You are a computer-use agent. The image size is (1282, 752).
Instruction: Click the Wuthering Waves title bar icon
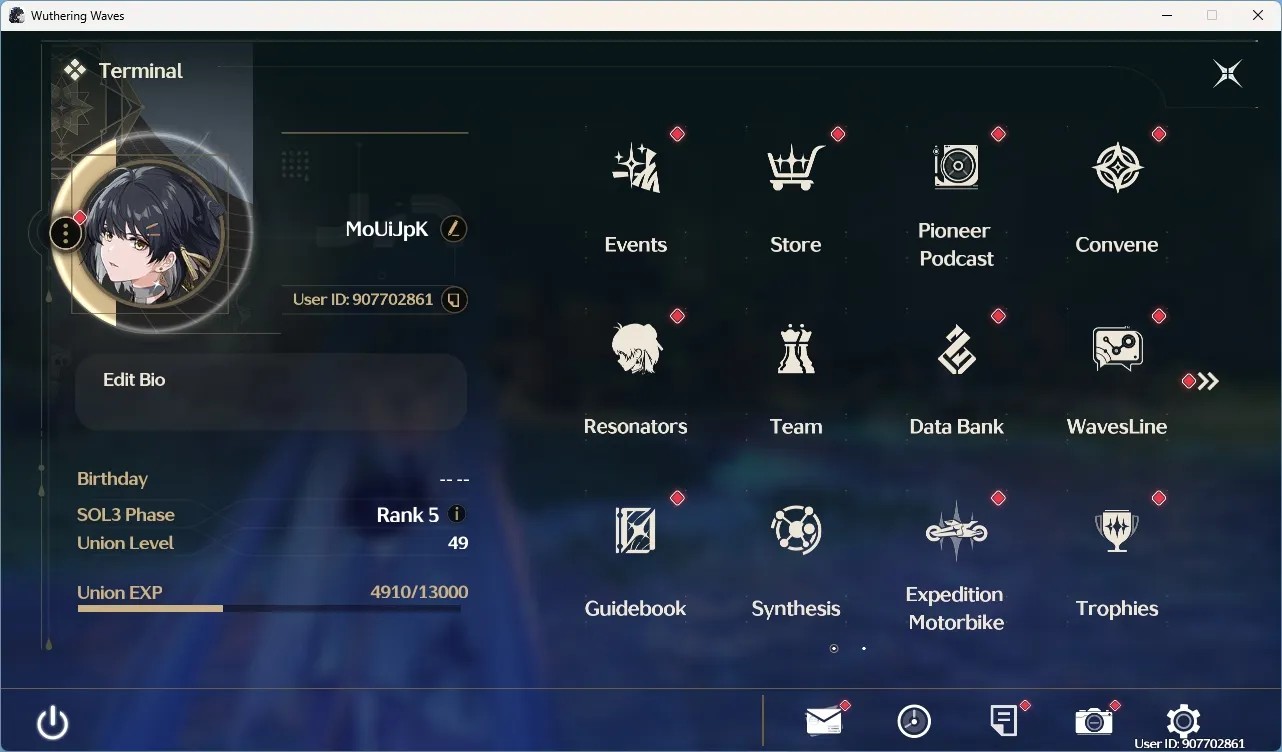[x=16, y=15]
